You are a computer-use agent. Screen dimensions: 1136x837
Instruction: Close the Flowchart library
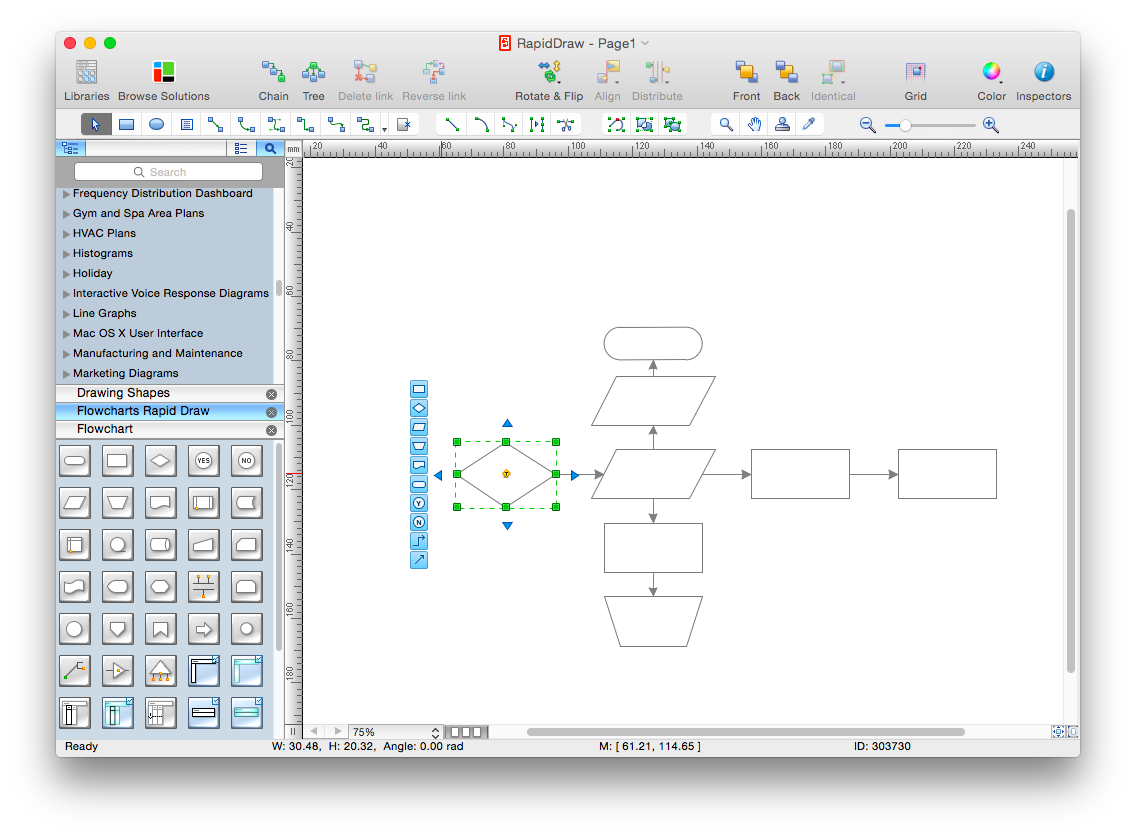click(x=272, y=430)
